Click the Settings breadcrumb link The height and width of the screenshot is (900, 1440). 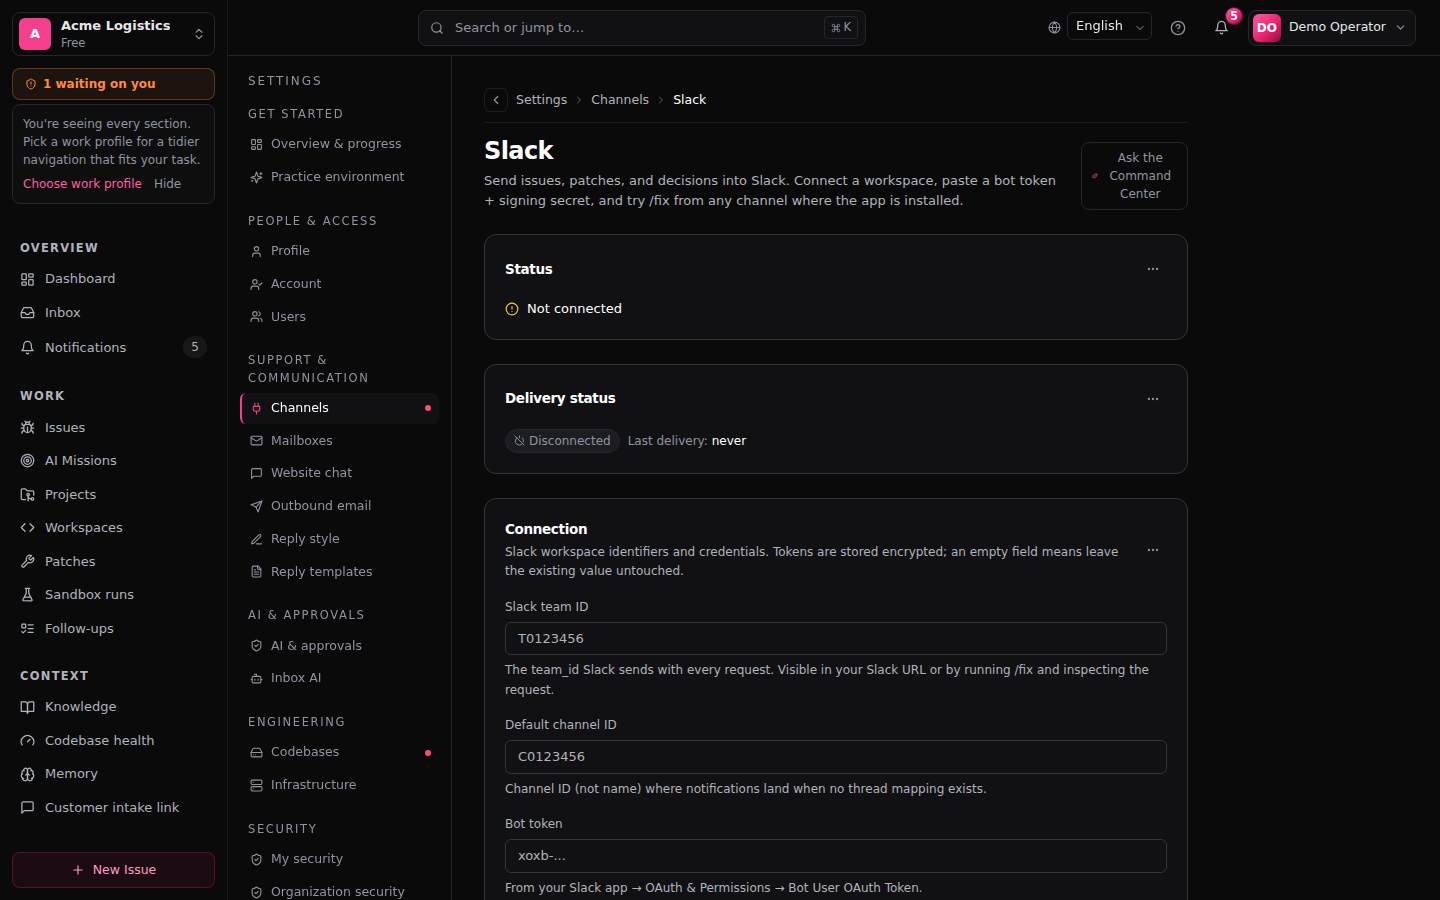[541, 100]
